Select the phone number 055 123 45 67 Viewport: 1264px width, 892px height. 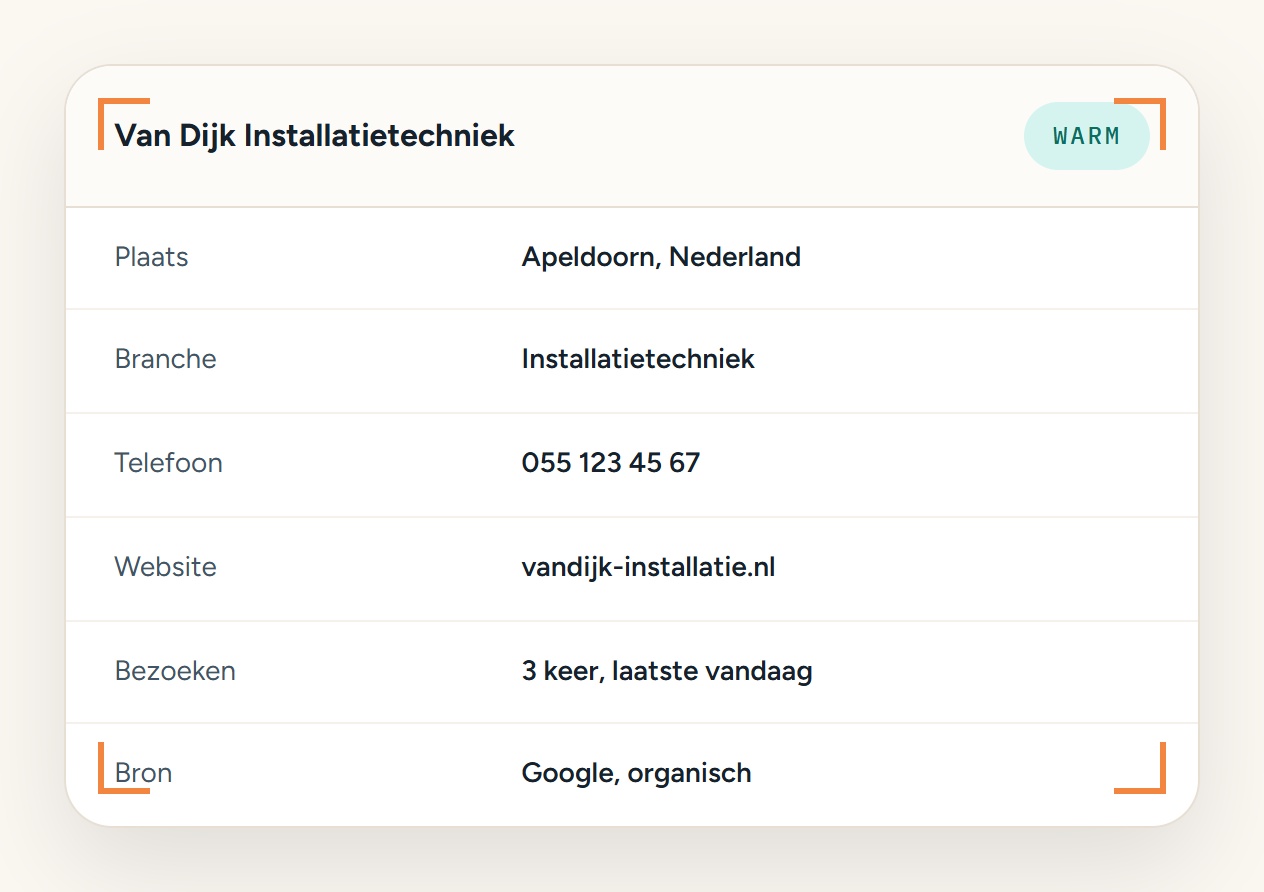click(611, 463)
